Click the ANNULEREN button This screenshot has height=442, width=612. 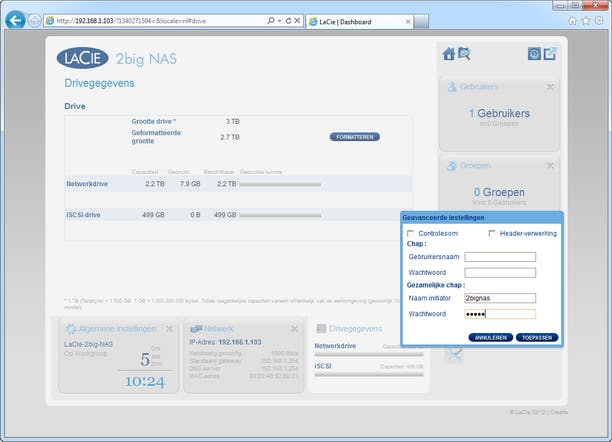coord(491,338)
